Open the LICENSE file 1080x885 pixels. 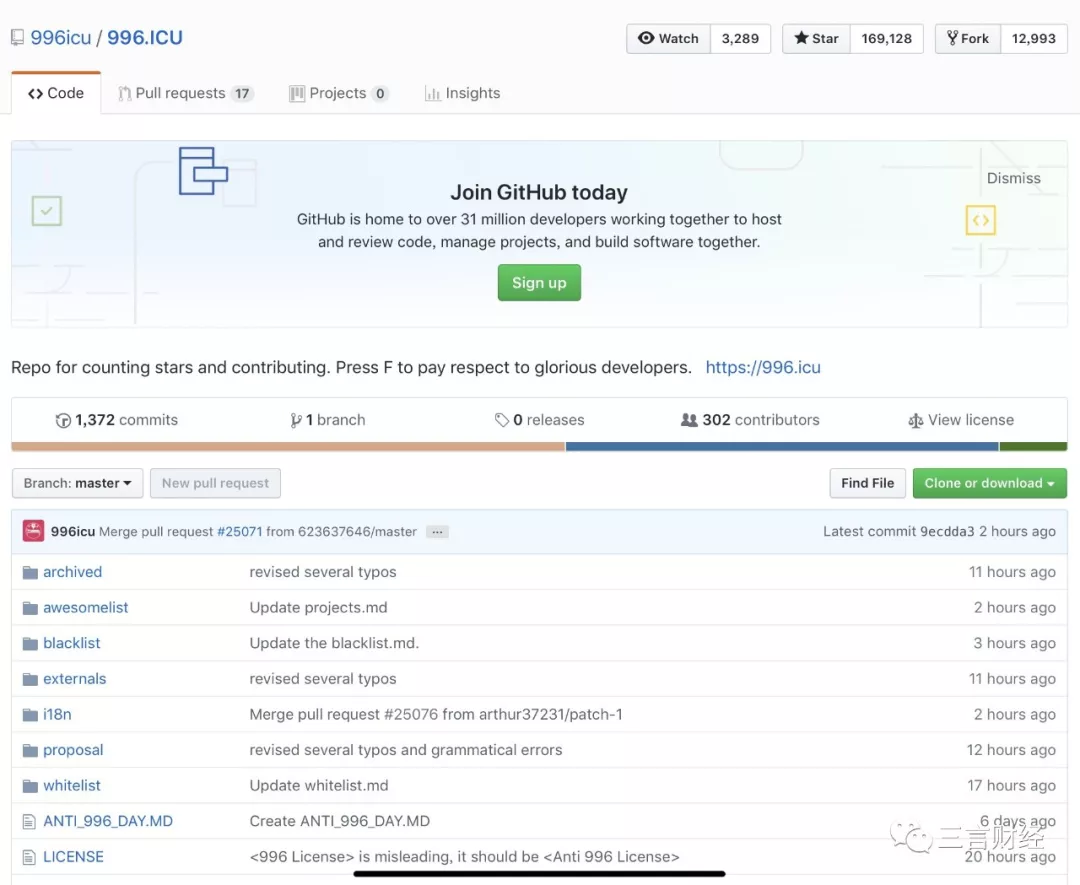[73, 857]
